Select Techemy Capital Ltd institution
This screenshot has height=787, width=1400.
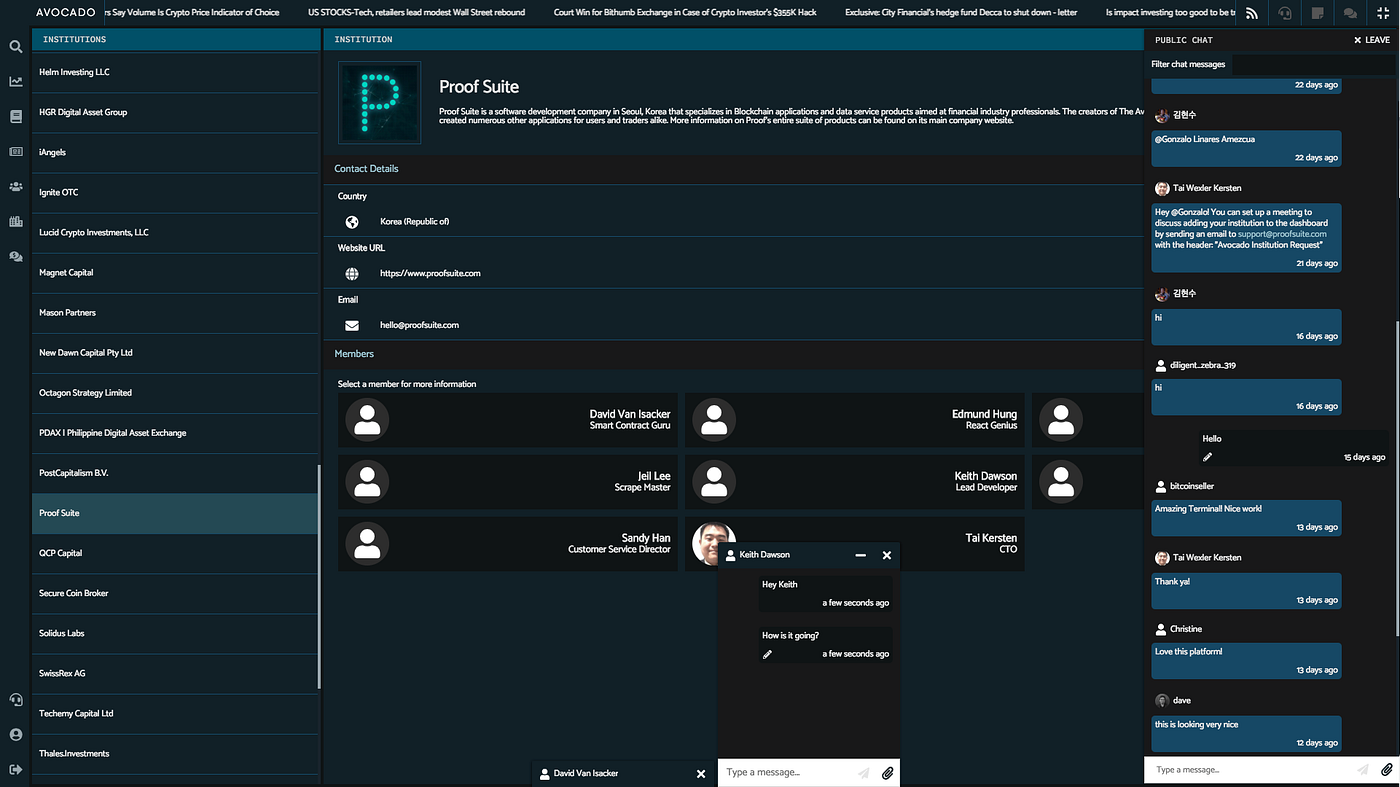click(175, 713)
